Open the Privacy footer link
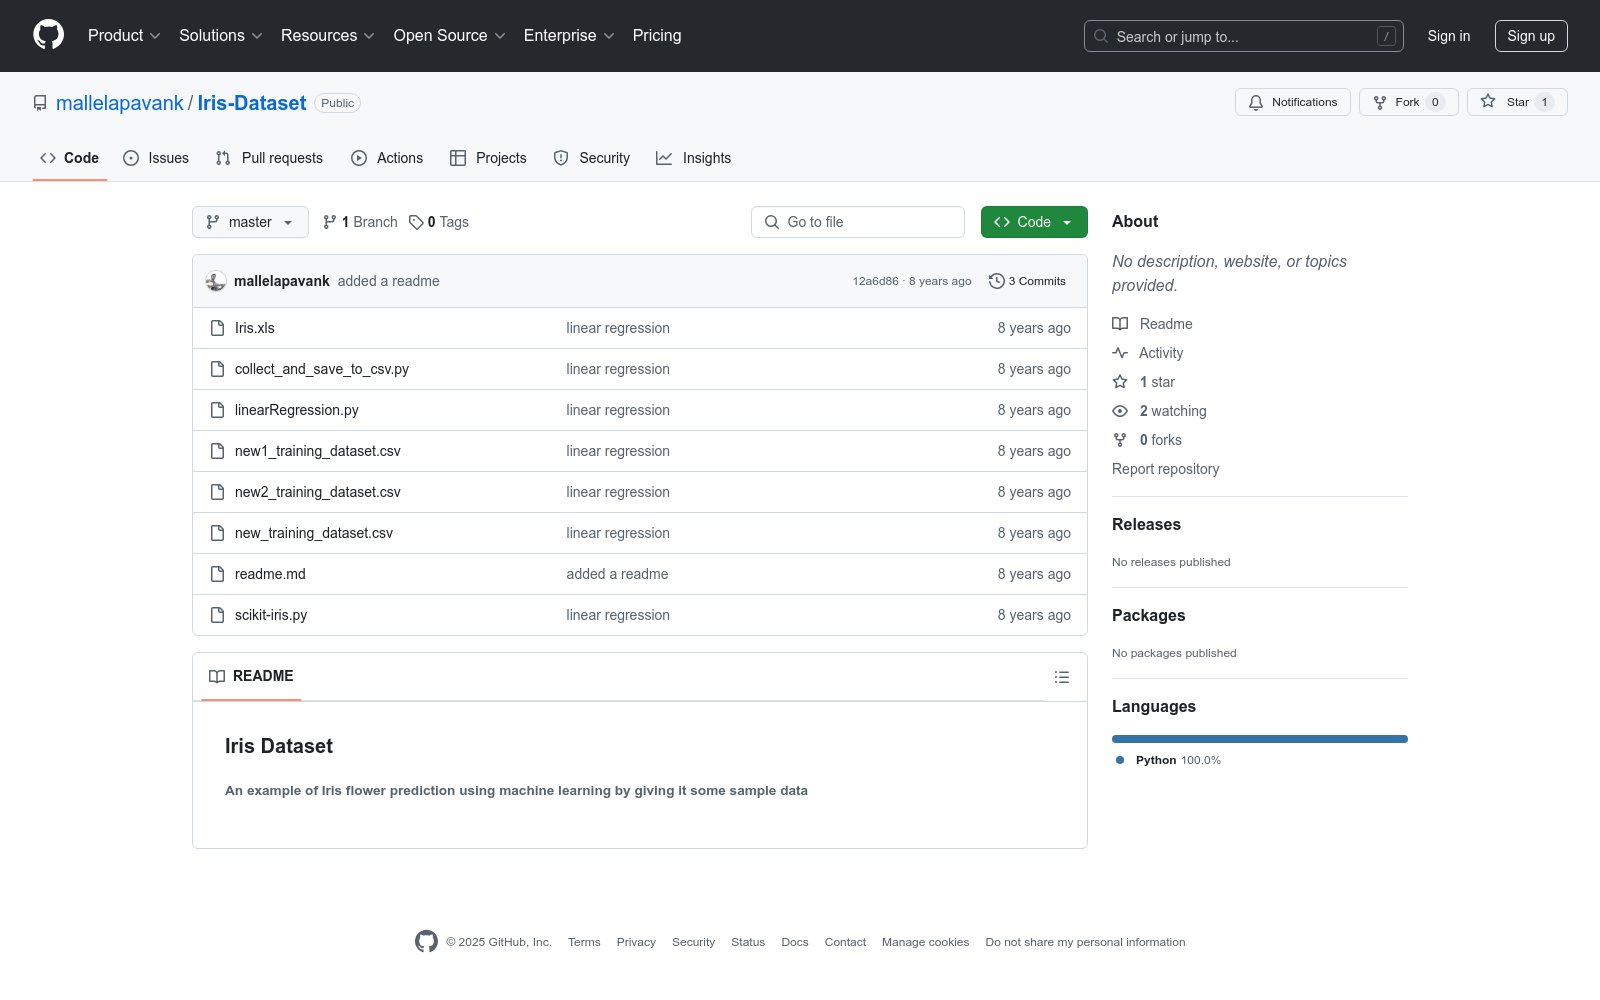 [636, 942]
